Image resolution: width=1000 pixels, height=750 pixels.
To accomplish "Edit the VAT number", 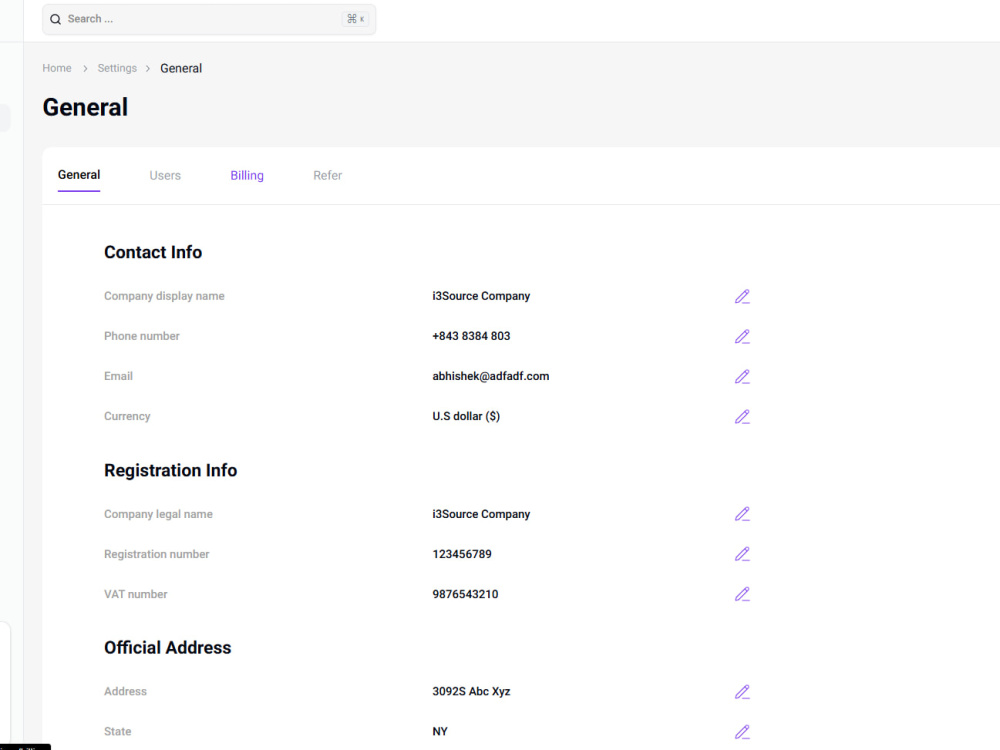I will [x=742, y=594].
